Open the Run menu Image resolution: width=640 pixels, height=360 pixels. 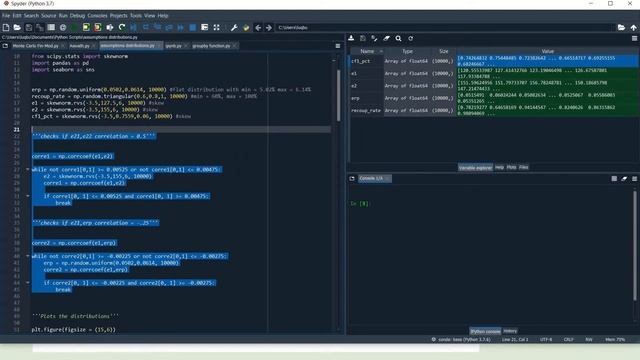[x=63, y=16]
